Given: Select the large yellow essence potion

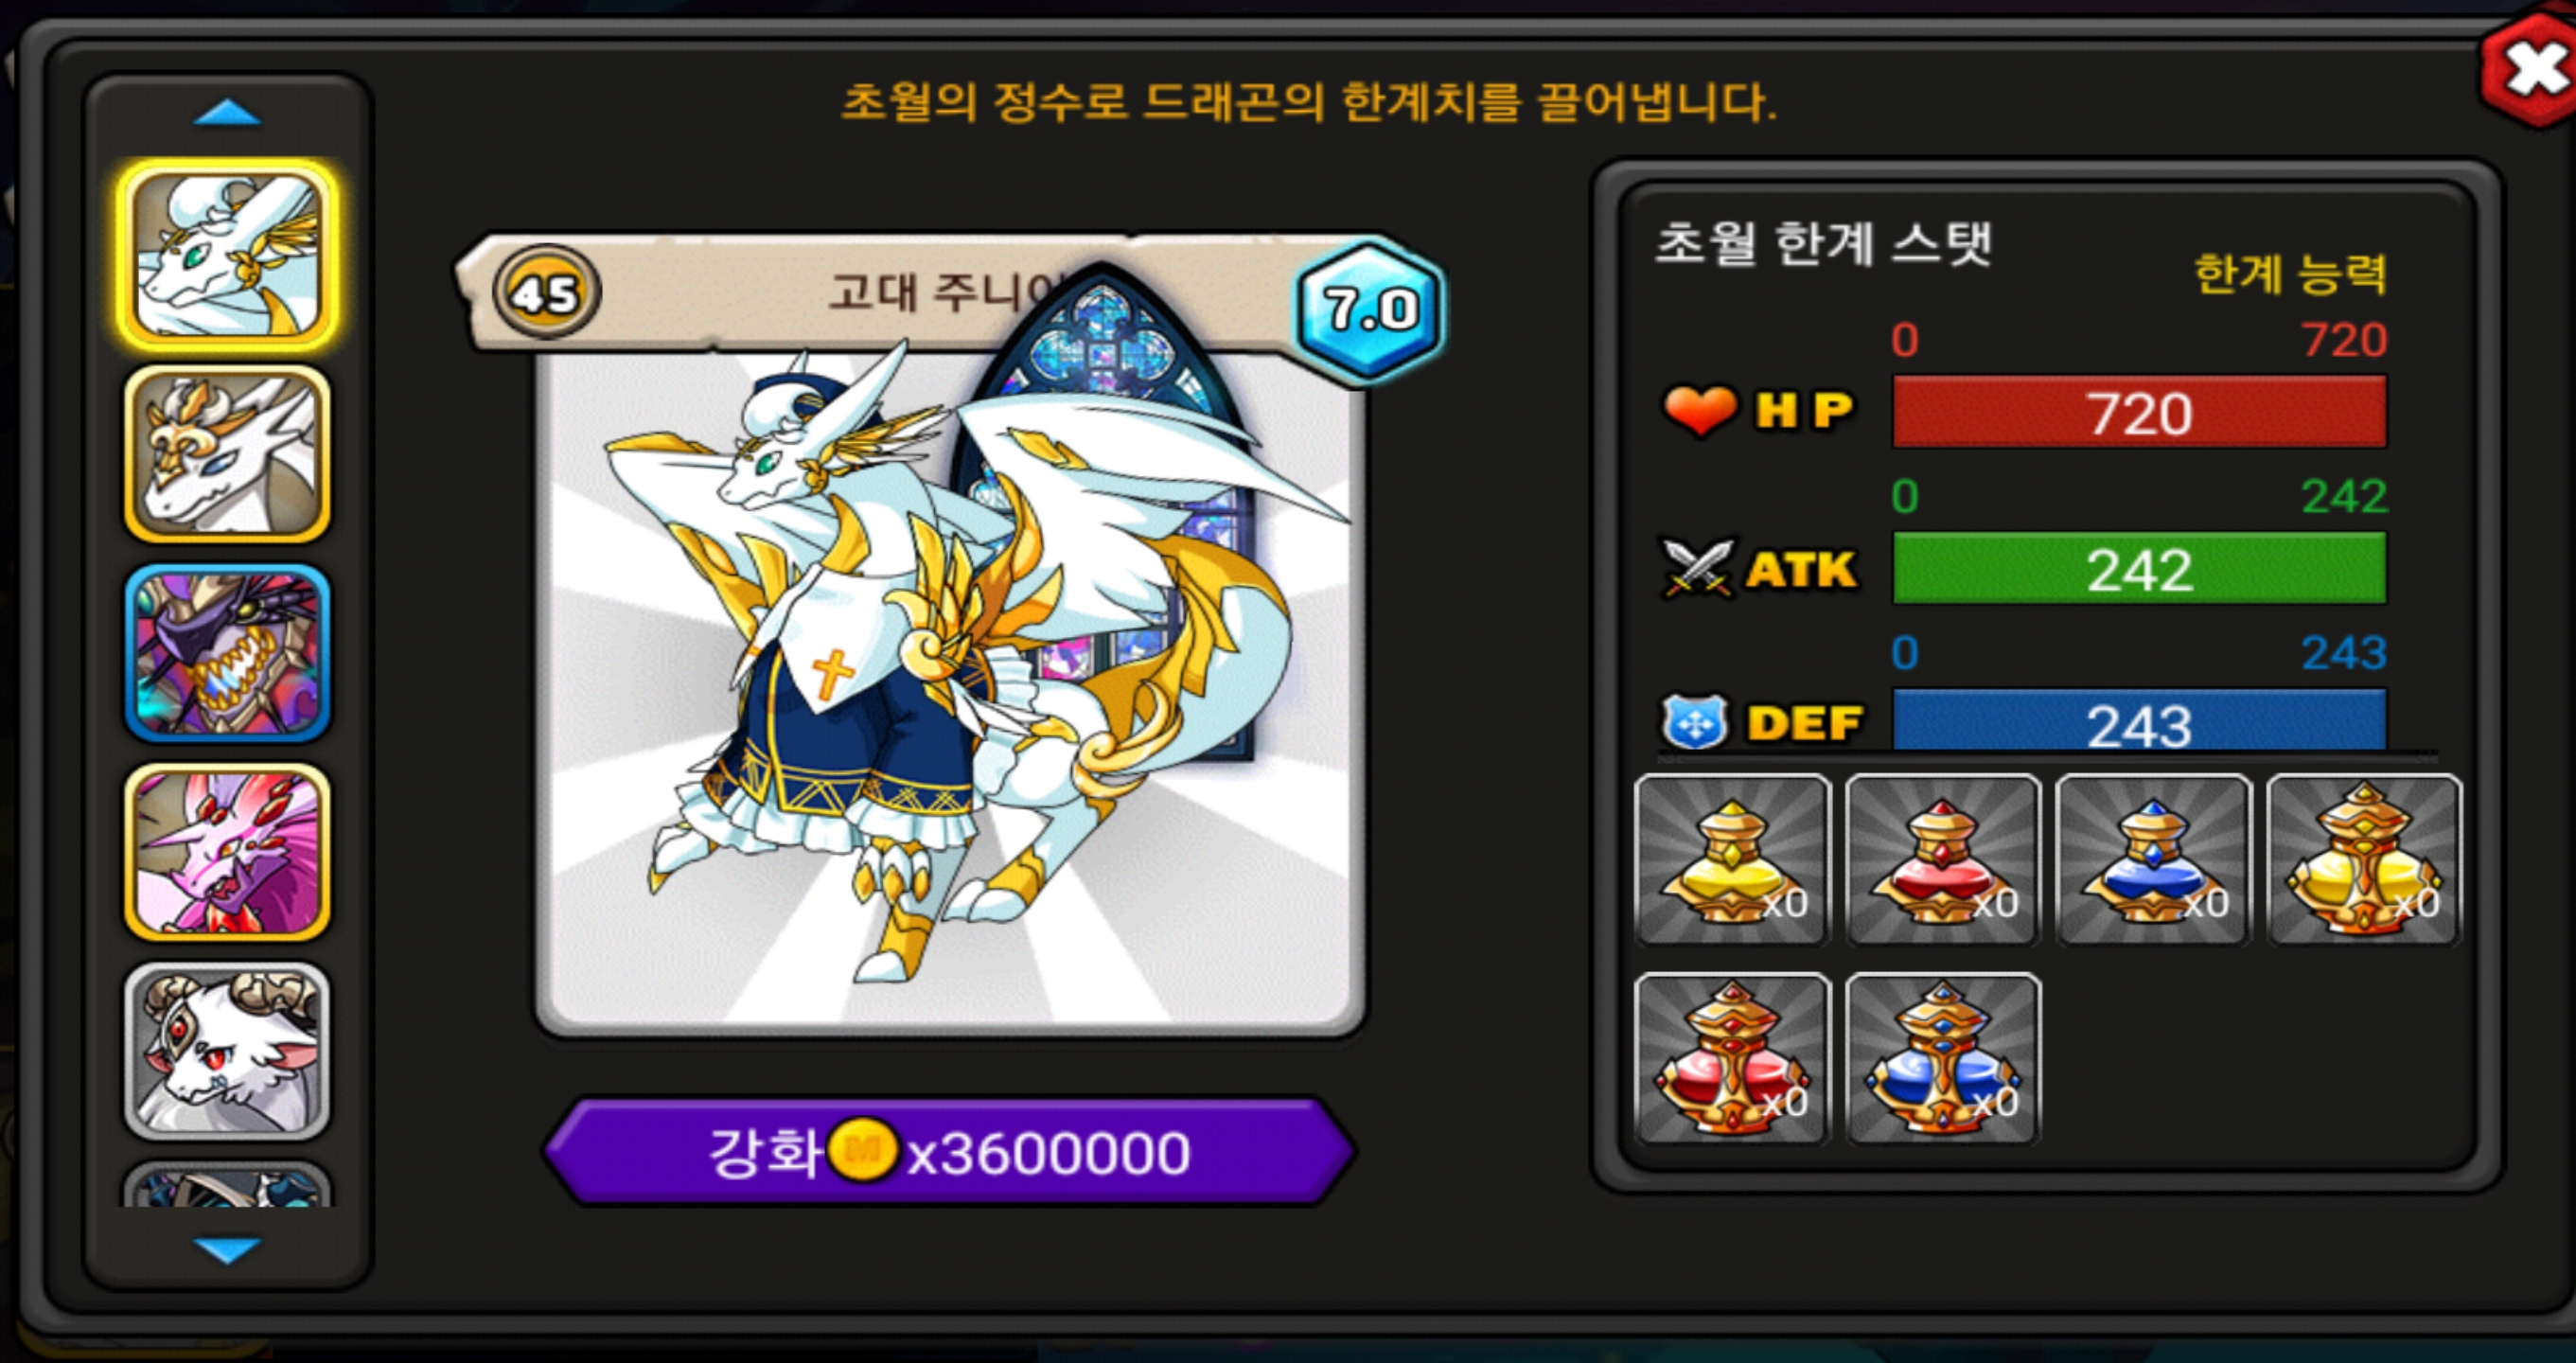Looking at the screenshot, I should tap(2364, 859).
